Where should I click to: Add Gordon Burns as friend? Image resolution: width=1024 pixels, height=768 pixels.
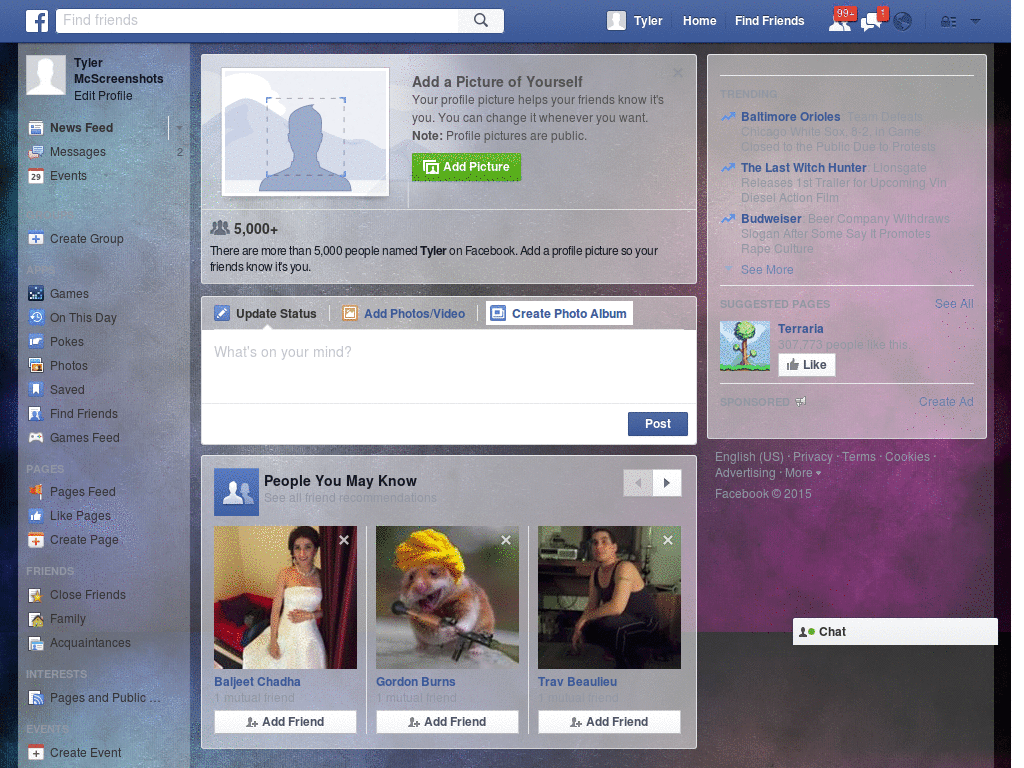(x=447, y=722)
